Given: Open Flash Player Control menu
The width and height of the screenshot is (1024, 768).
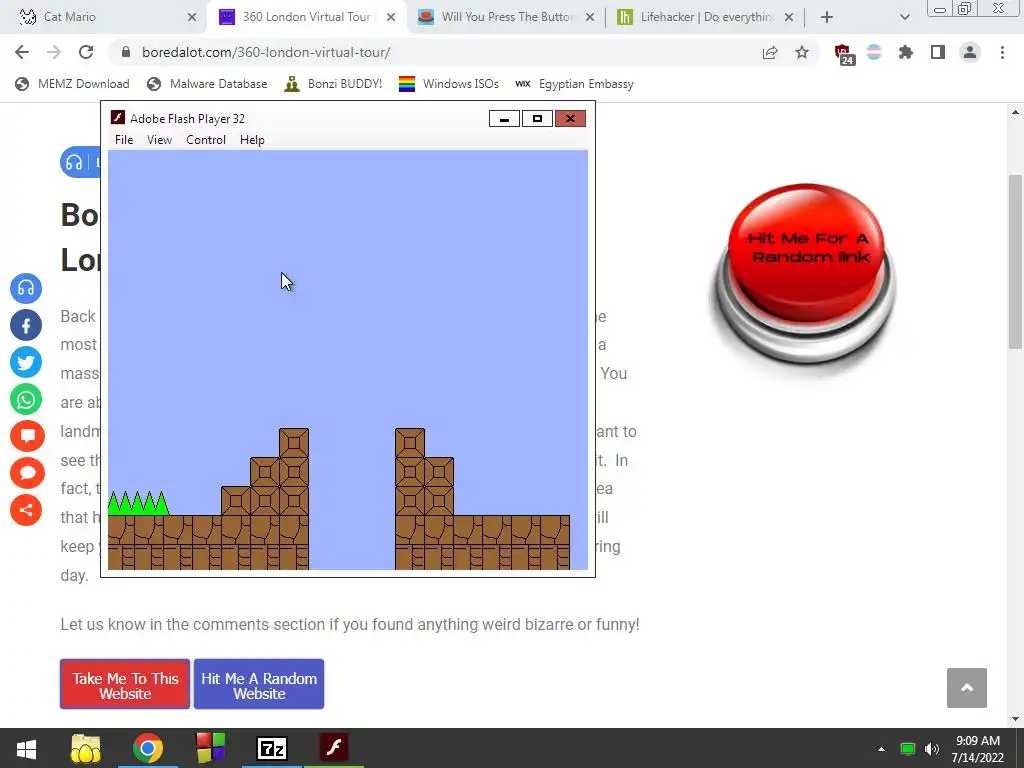Looking at the screenshot, I should pos(206,140).
